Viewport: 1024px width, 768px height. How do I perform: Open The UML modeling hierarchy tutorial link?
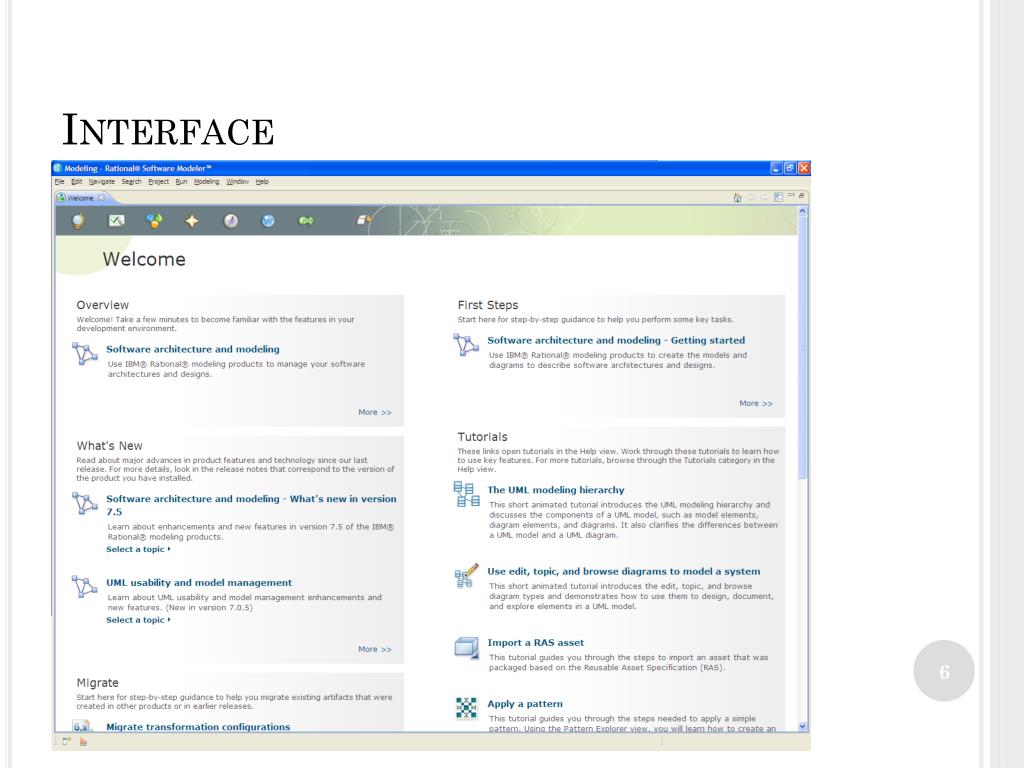(556, 490)
